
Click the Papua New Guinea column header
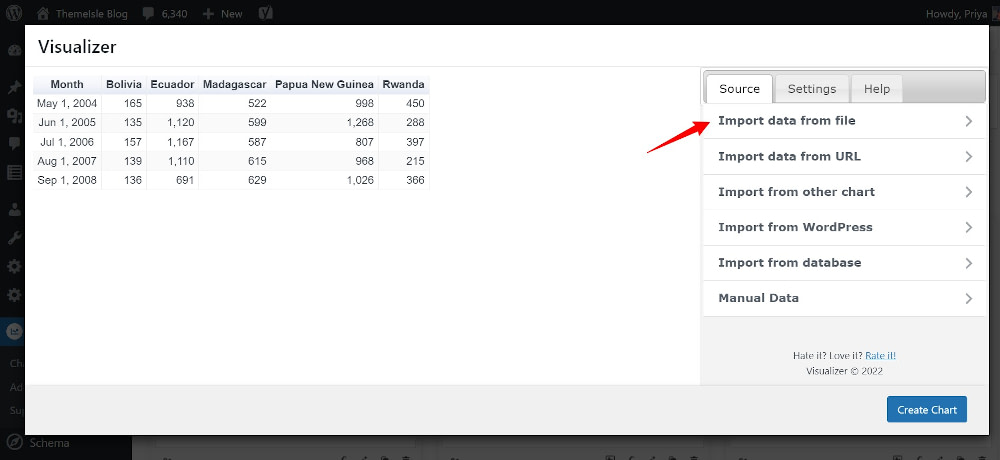(x=324, y=84)
